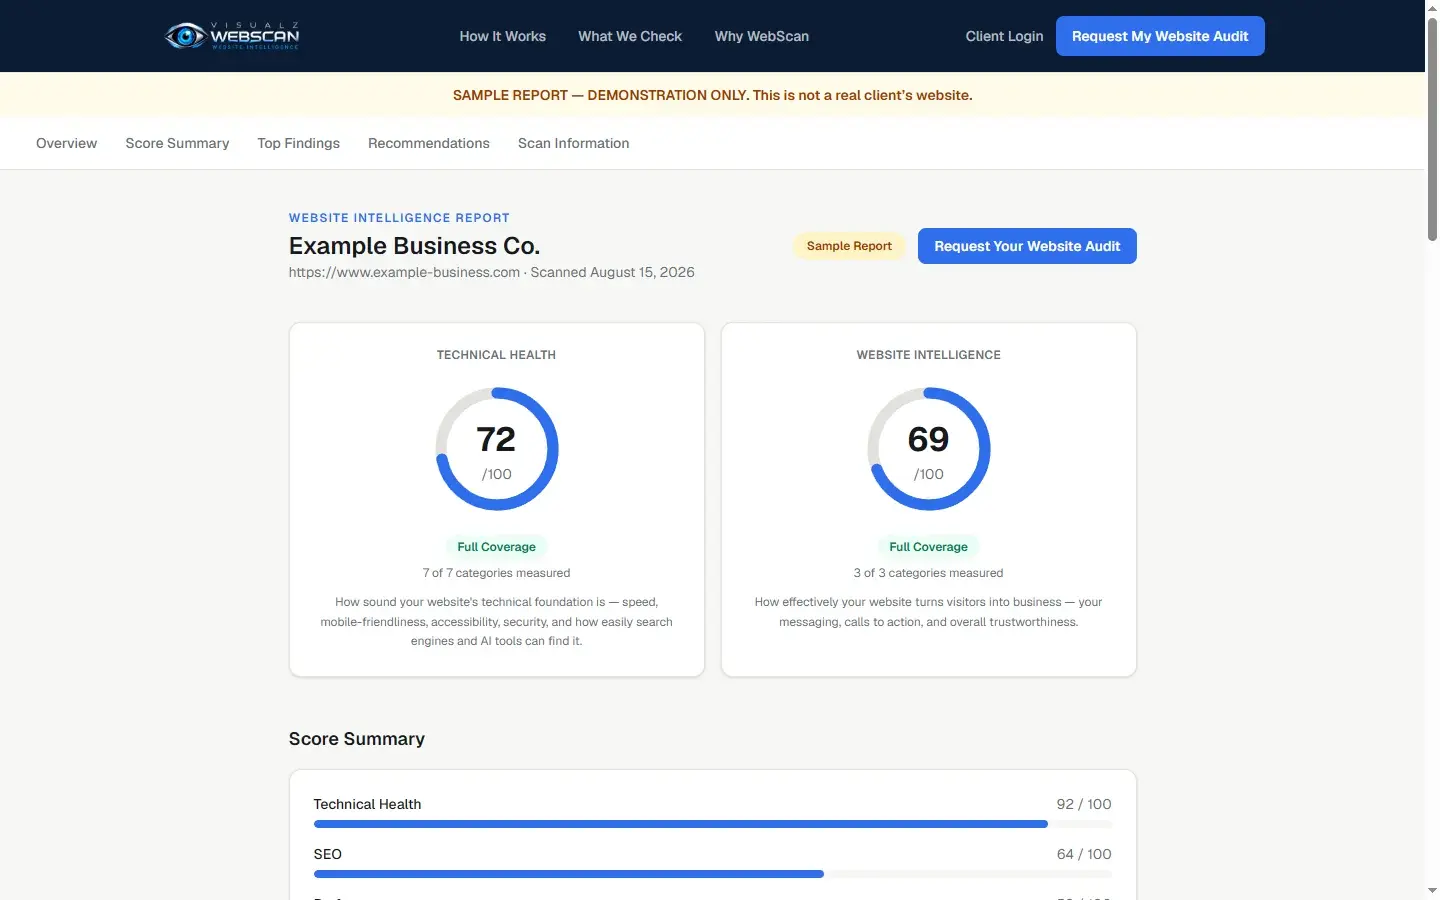Click the Request My Website Audit button
This screenshot has width=1440, height=900.
(x=1160, y=36)
